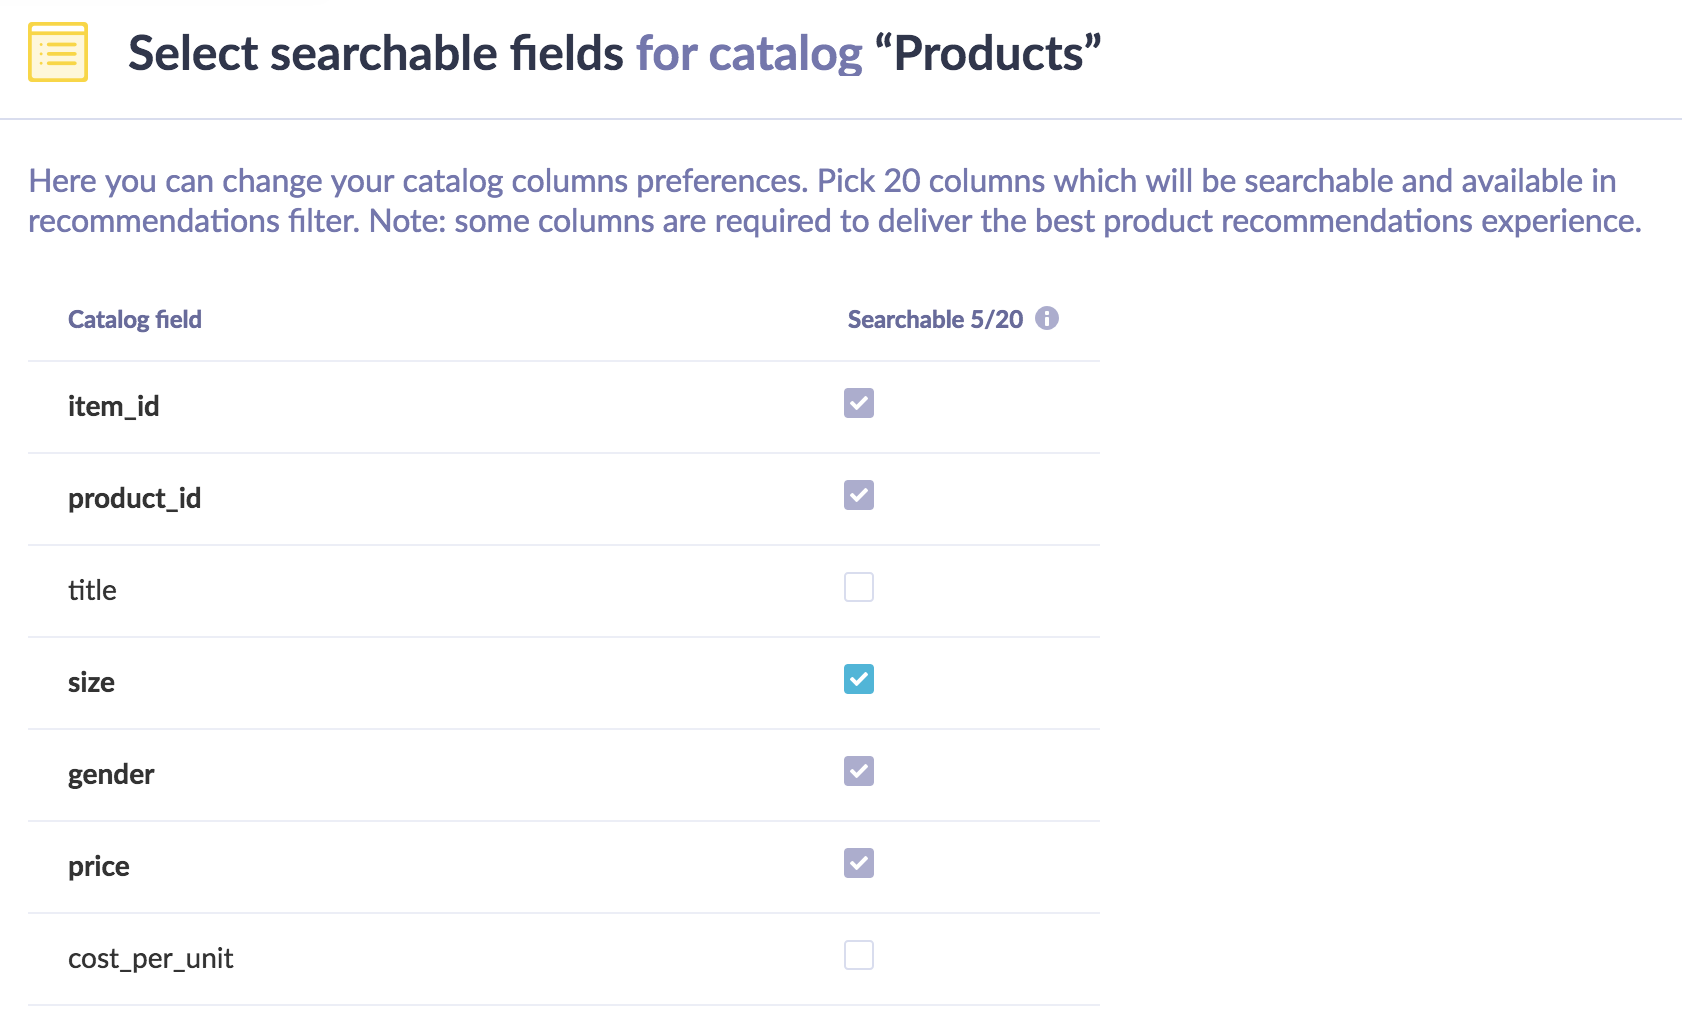Toggle the gender searchable checkbox
1682x1032 pixels.
click(858, 771)
